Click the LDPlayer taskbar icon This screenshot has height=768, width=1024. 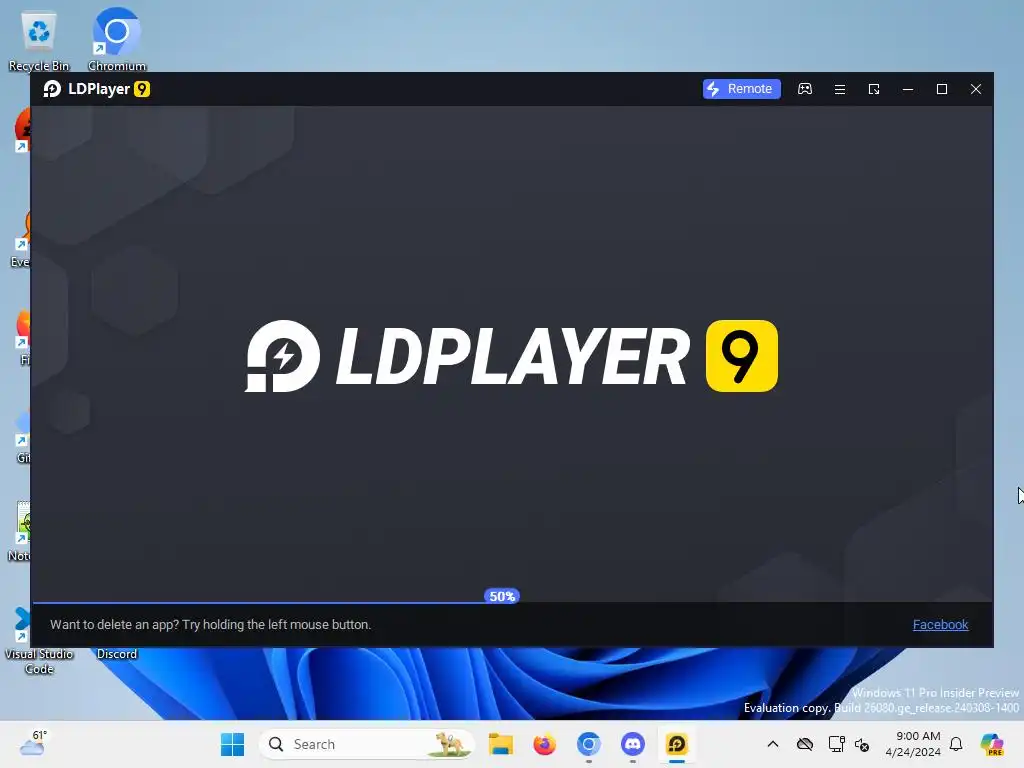click(x=677, y=744)
